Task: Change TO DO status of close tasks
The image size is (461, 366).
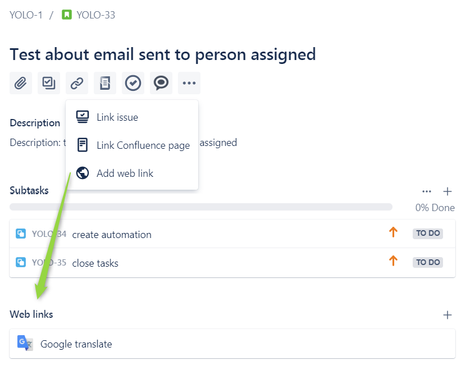Action: click(x=428, y=262)
